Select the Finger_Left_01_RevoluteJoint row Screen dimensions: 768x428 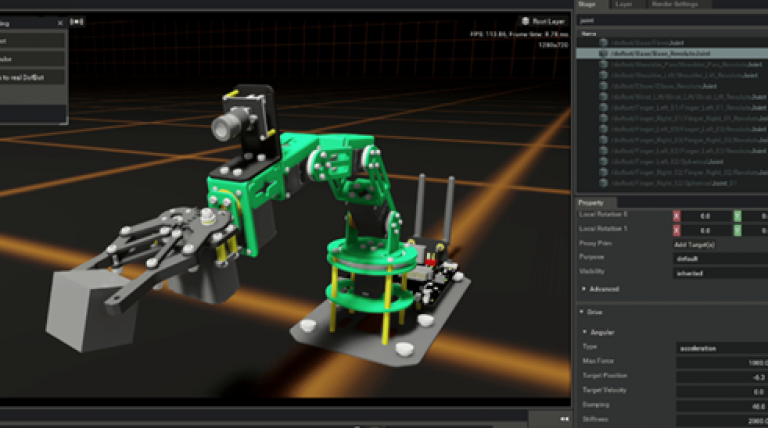pos(672,107)
